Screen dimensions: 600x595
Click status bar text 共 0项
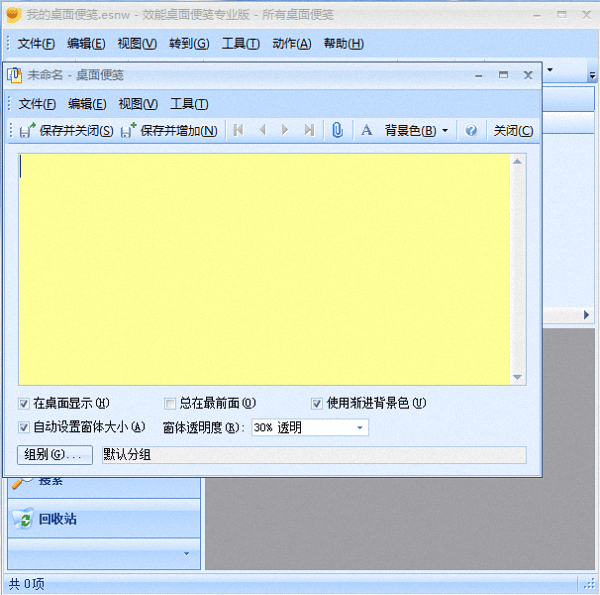27,584
